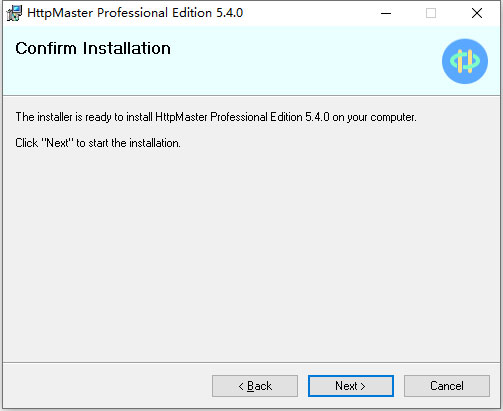The width and height of the screenshot is (503, 411).
Task: Click the 5.4.0 version in title bar
Action: 230,13
